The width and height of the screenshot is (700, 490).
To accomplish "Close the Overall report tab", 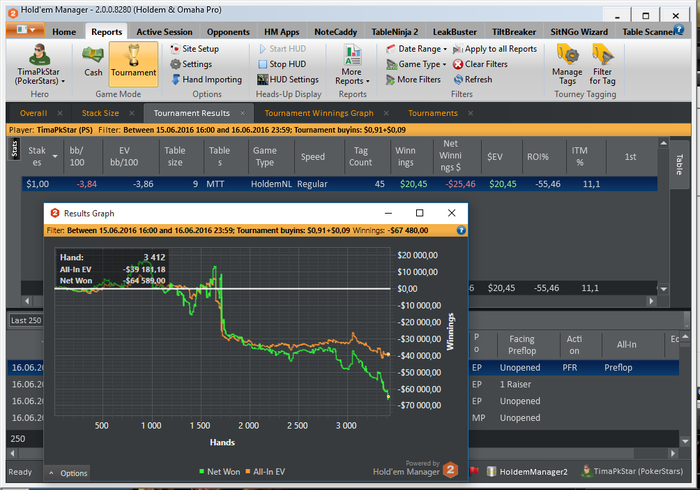I will 60,113.
